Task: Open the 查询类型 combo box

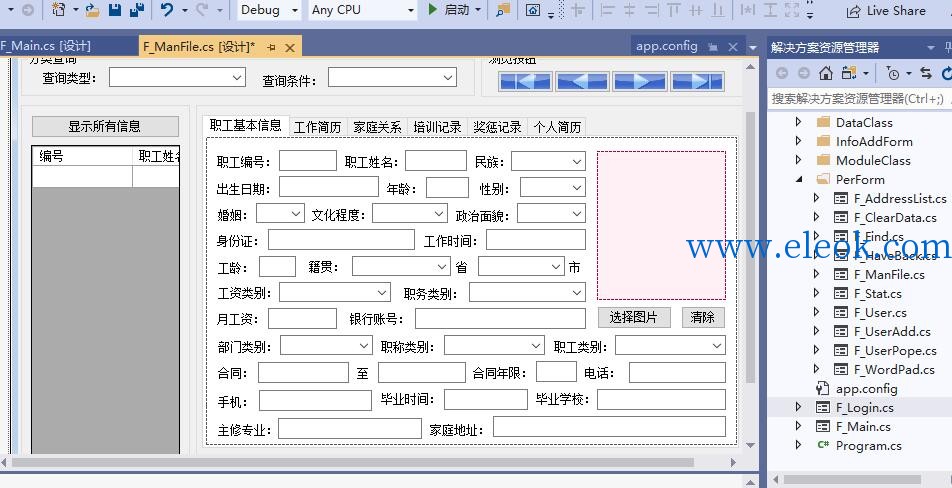Action: click(237, 78)
